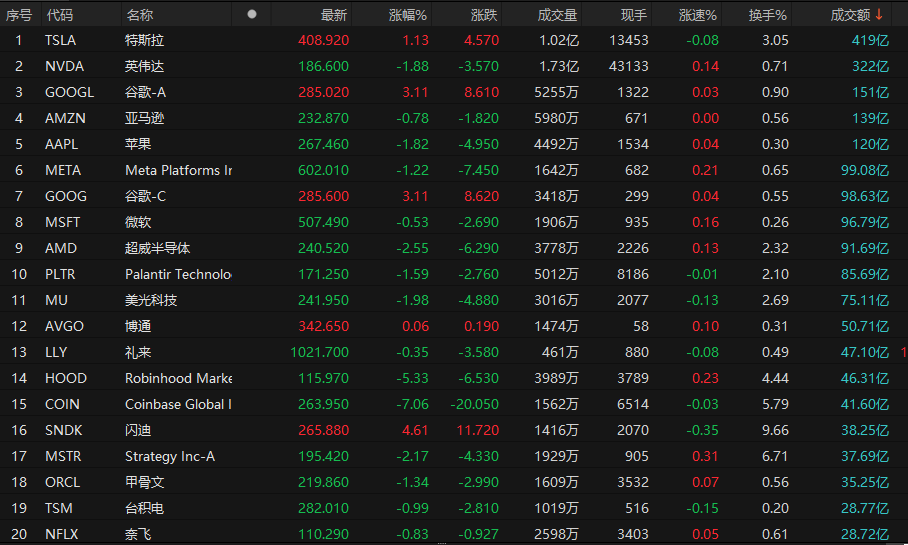Click the -7.06 change percent for COIN
The height and width of the screenshot is (545, 908).
(x=412, y=404)
